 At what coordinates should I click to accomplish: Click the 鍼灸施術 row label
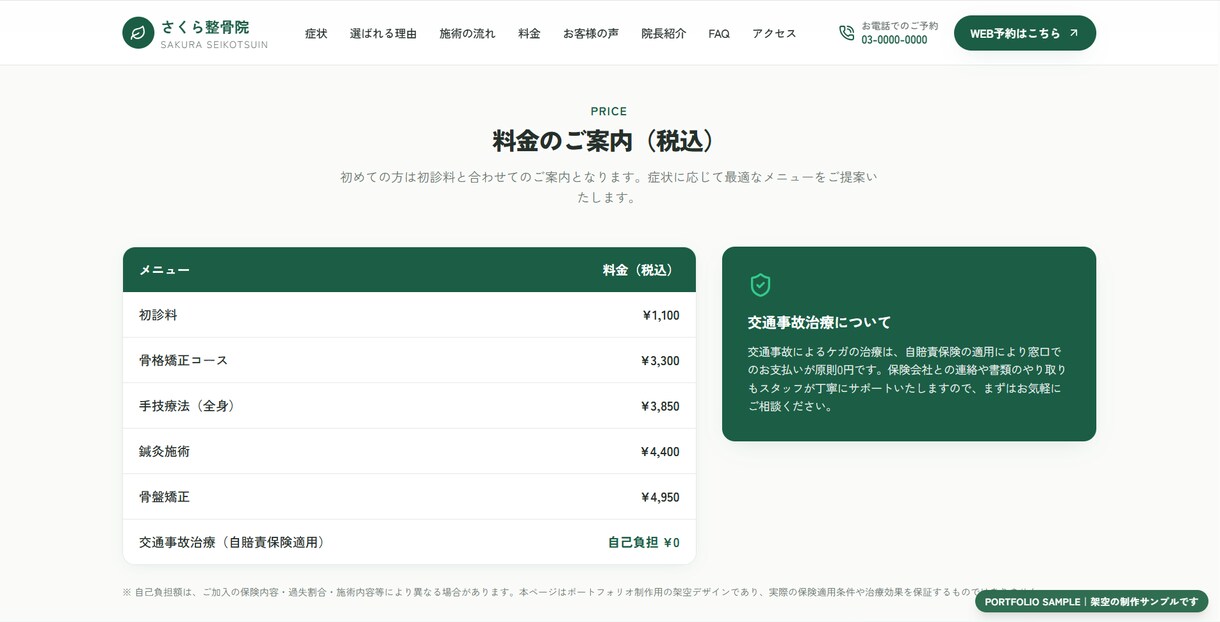pyautogui.click(x=164, y=451)
